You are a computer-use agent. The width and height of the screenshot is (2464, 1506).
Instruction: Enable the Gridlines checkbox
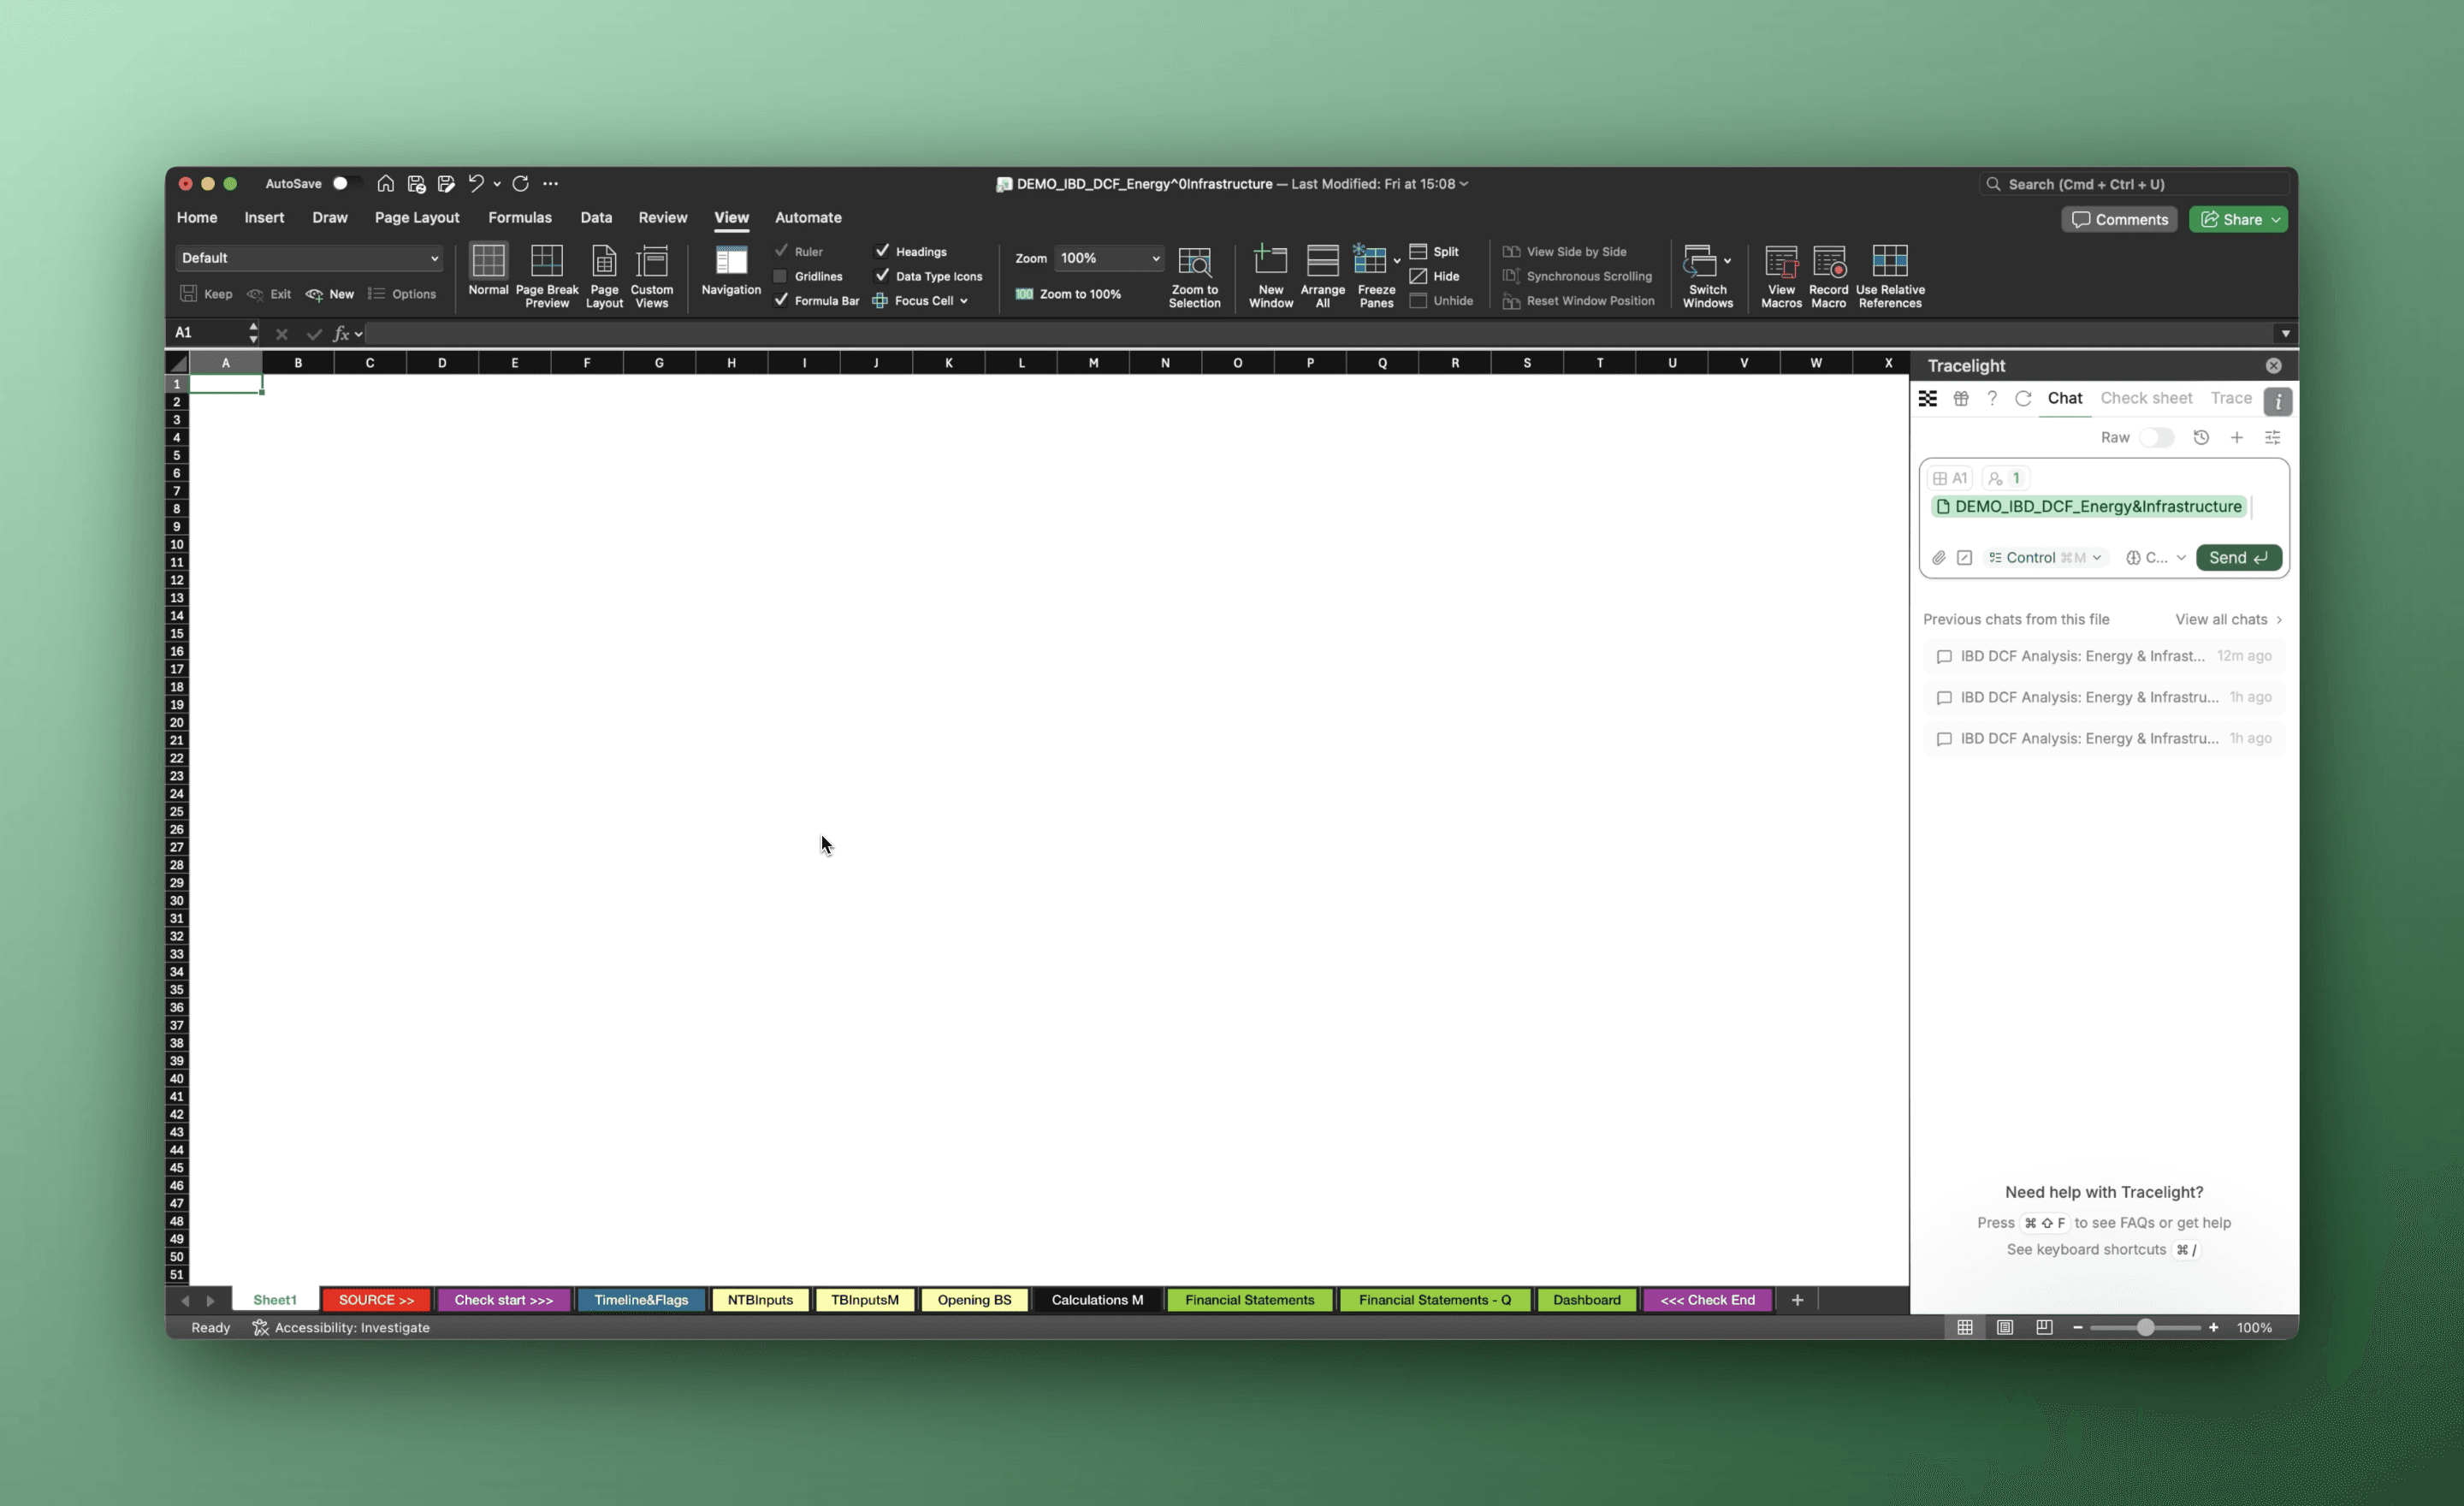781,276
